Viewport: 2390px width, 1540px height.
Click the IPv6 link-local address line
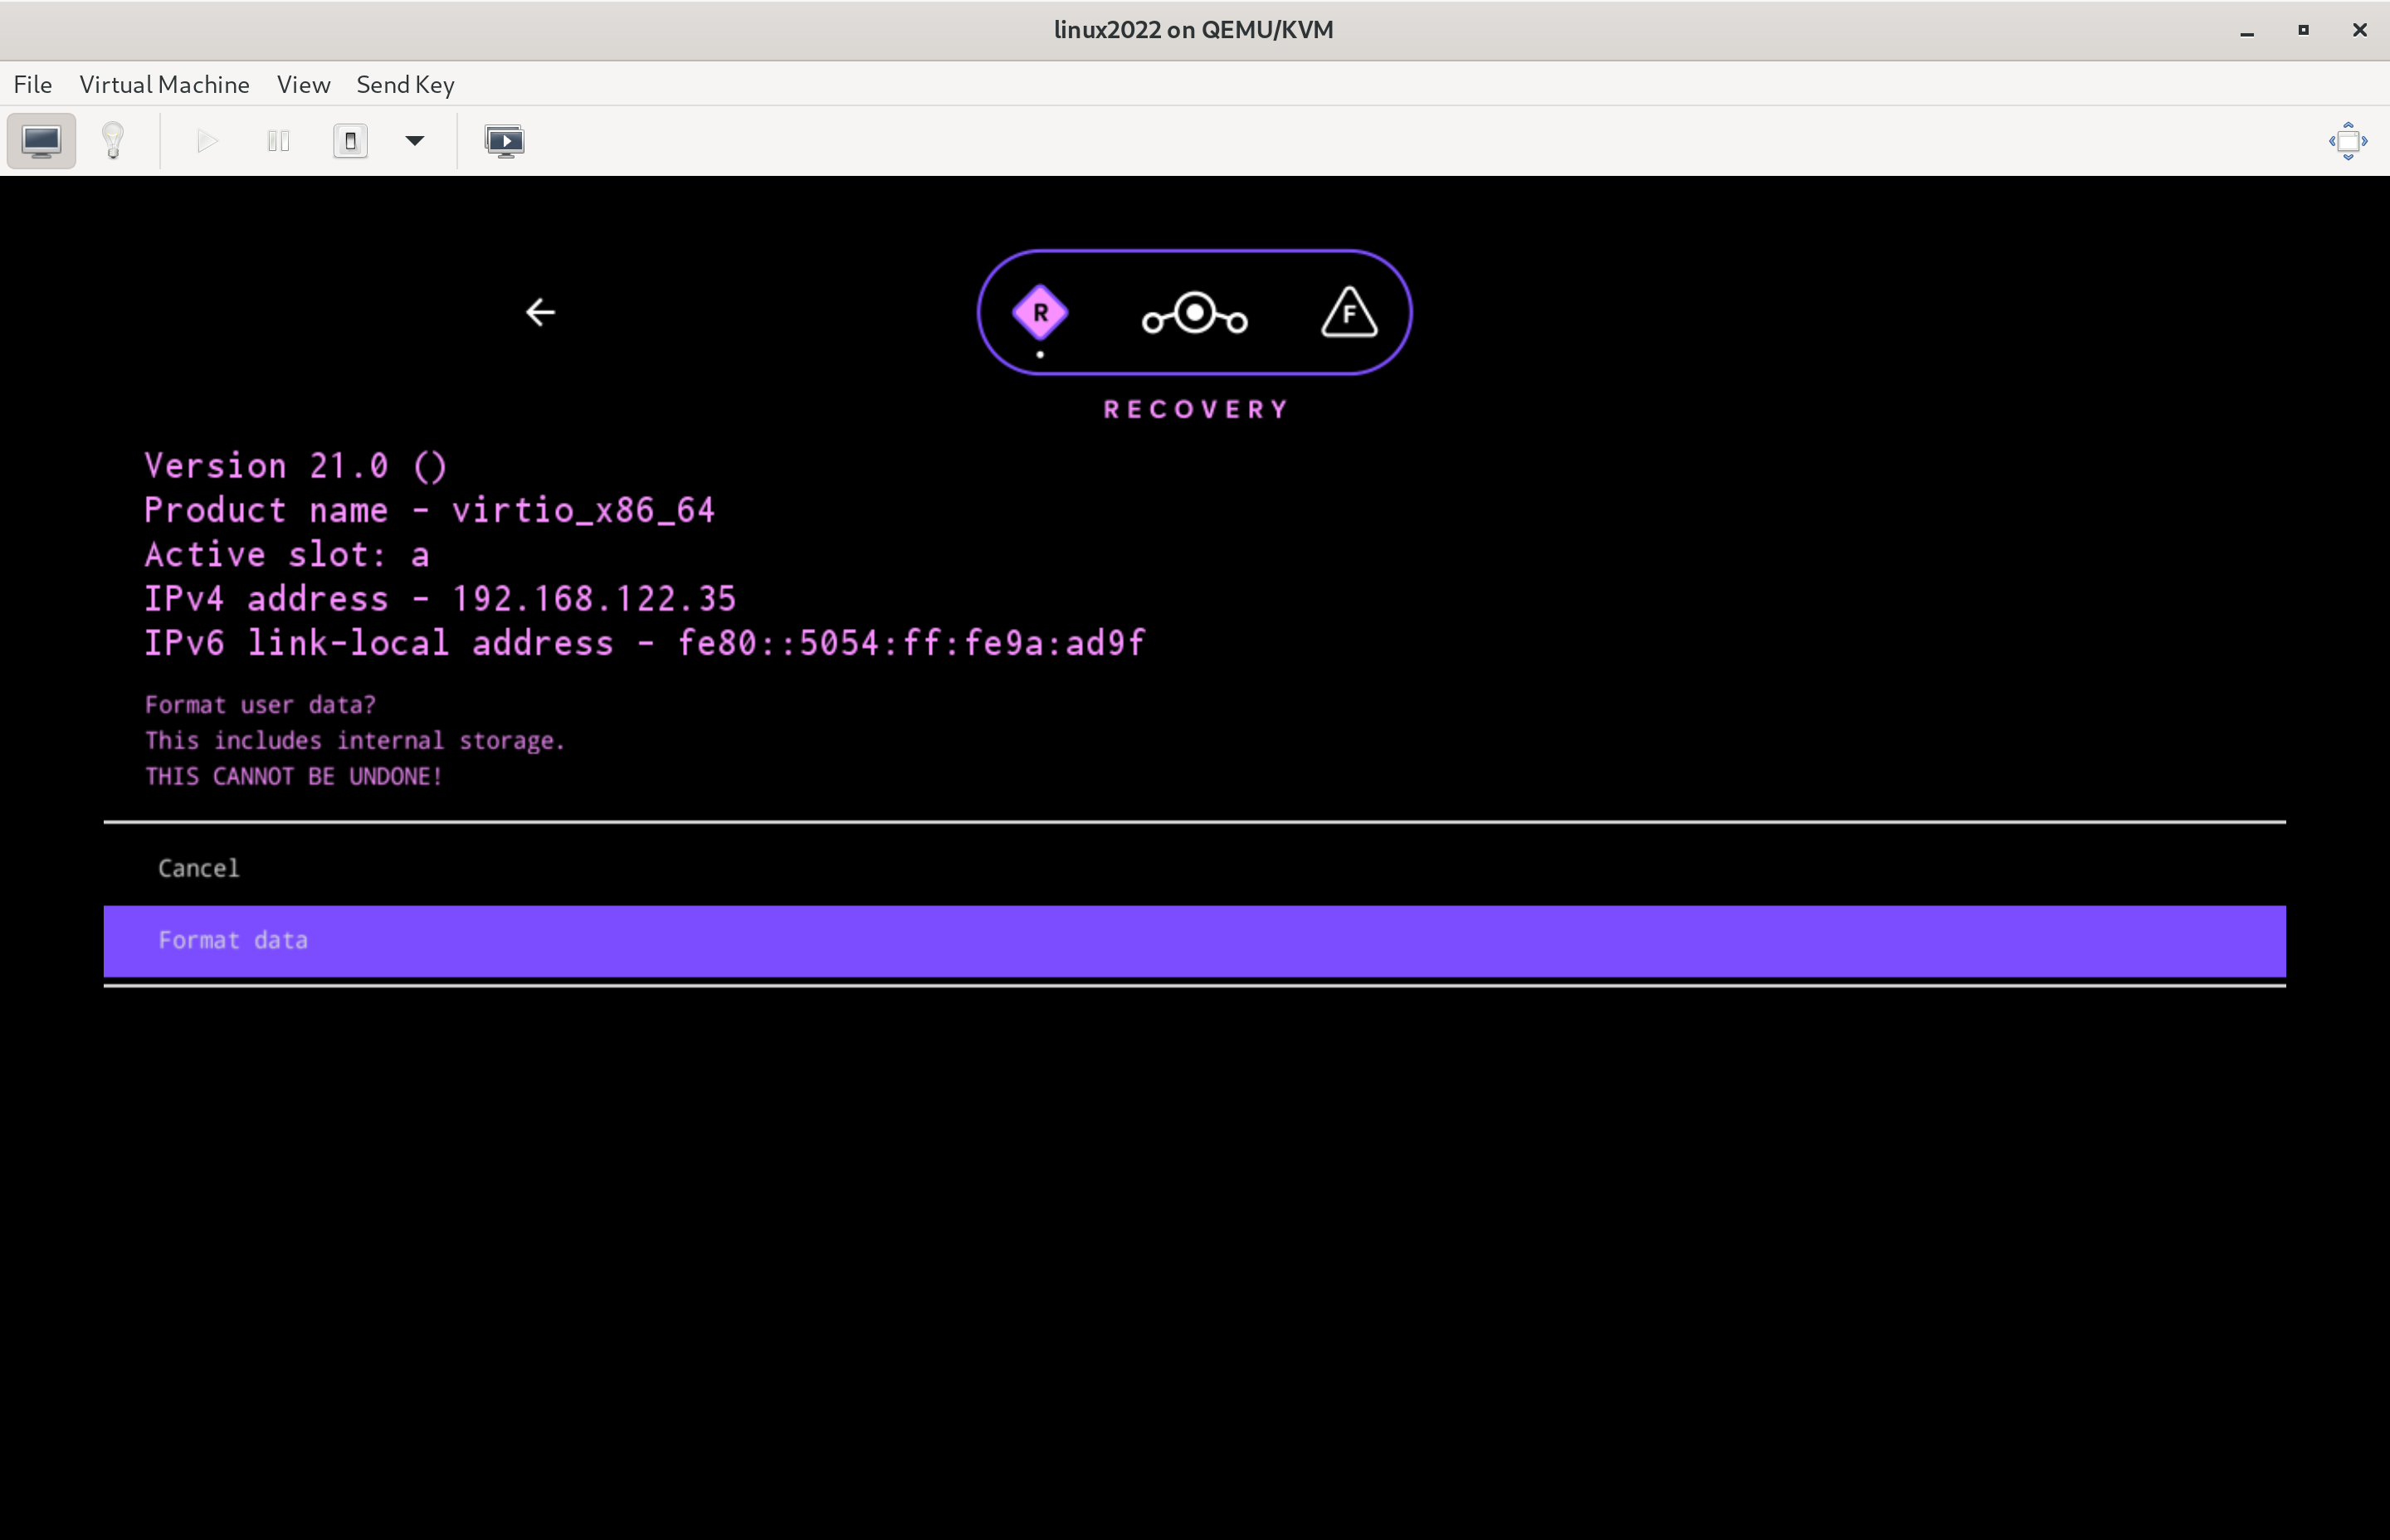click(x=644, y=642)
